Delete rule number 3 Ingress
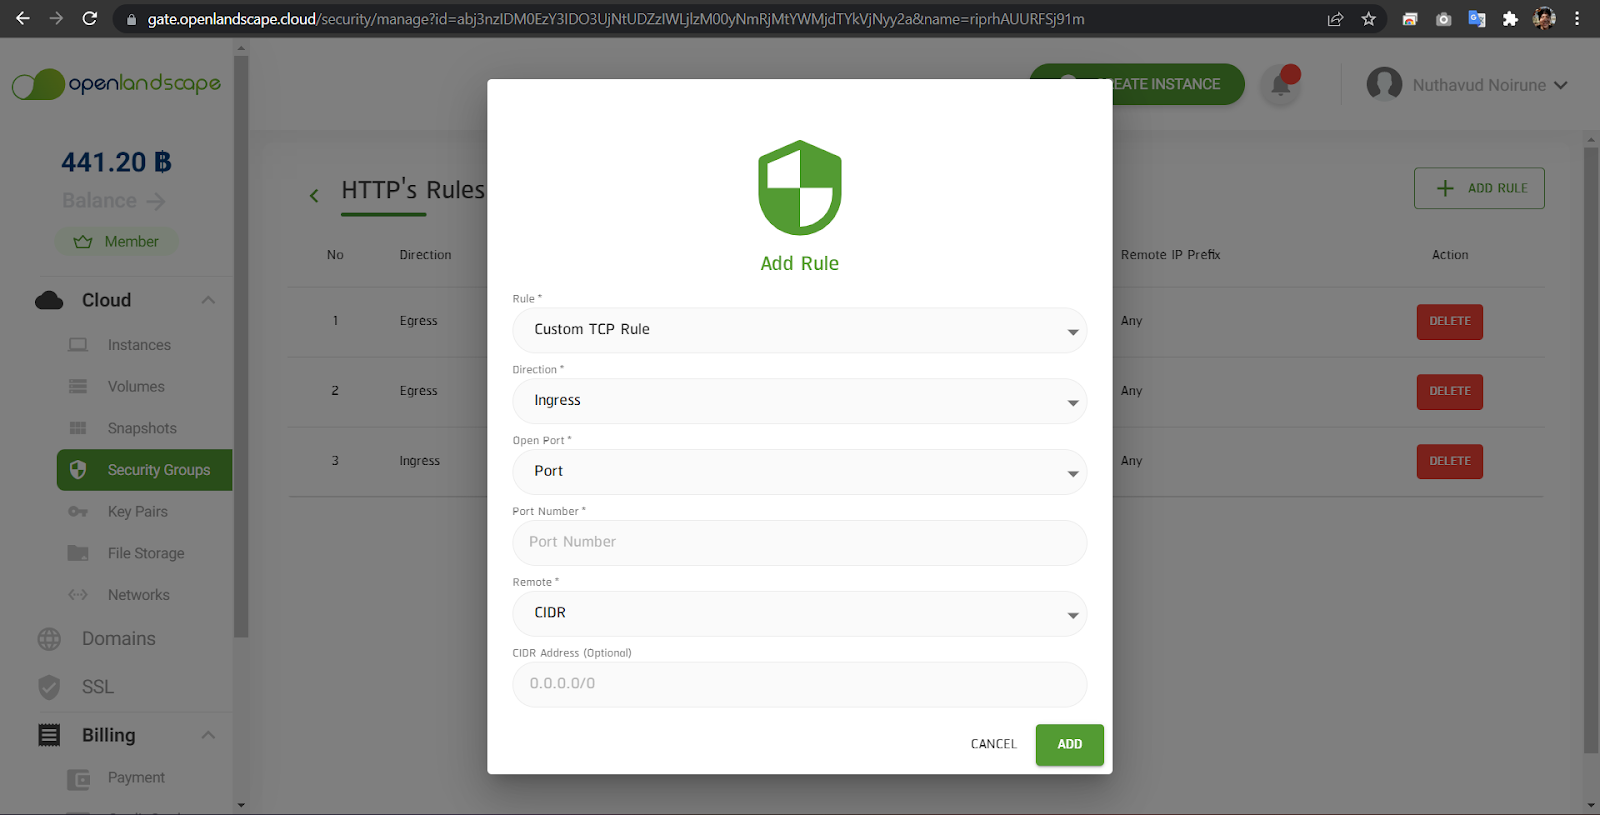The height and width of the screenshot is (815, 1600). pyautogui.click(x=1449, y=462)
